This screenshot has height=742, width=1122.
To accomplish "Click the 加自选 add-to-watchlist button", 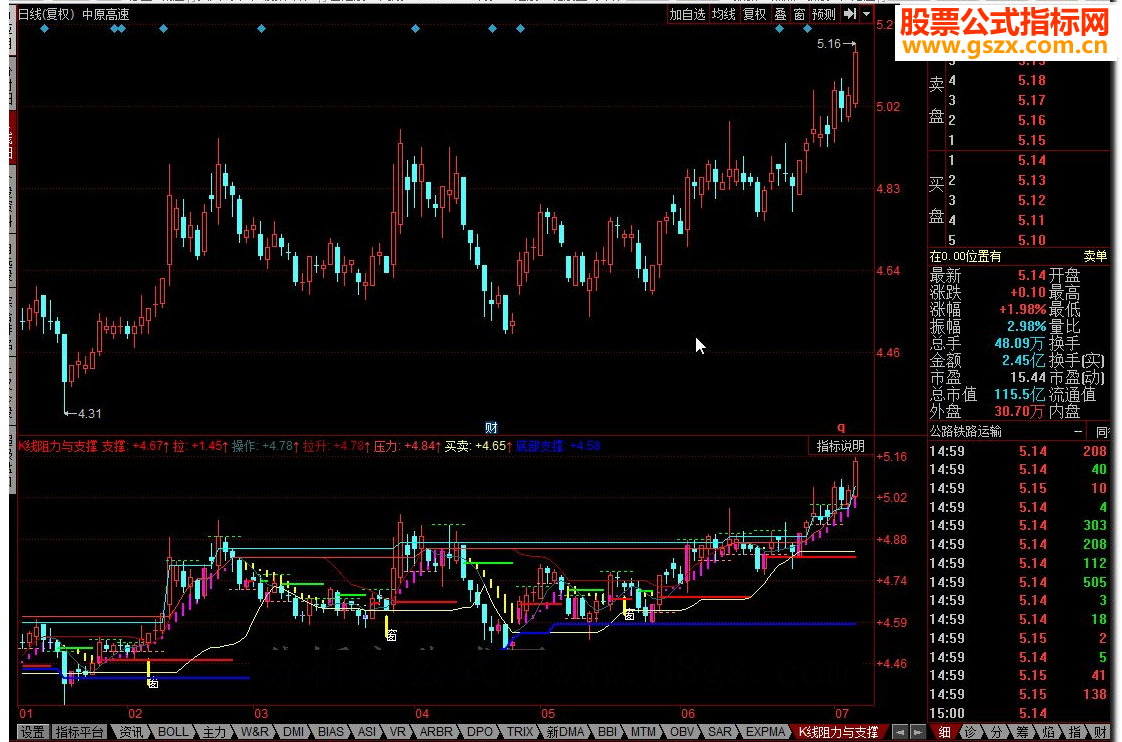I will [x=687, y=14].
